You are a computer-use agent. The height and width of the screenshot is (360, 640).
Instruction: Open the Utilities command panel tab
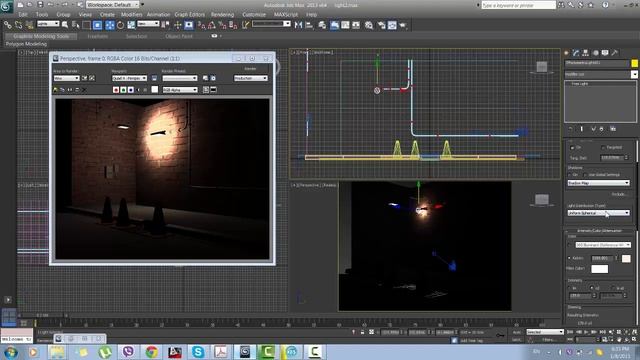pos(615,53)
